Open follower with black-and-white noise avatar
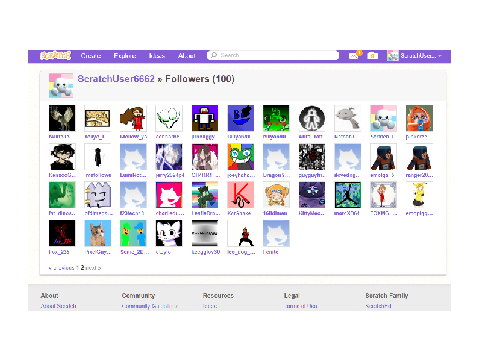Image resolution: width=480 pixels, height=360 pixels. pyautogui.click(x=312, y=157)
